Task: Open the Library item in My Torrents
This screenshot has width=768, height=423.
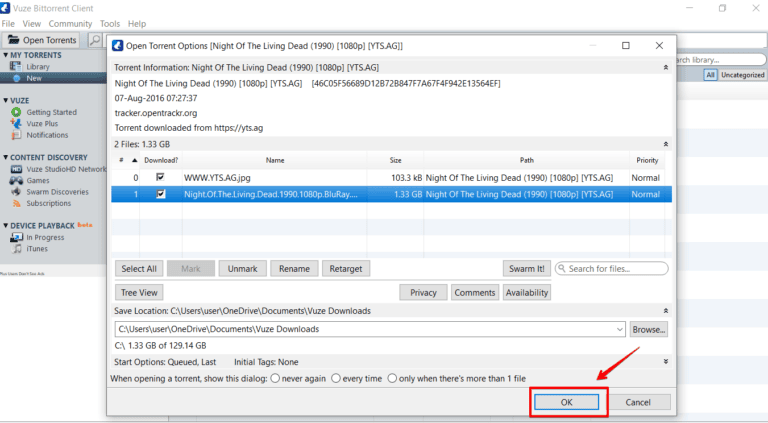Action: 37,67
